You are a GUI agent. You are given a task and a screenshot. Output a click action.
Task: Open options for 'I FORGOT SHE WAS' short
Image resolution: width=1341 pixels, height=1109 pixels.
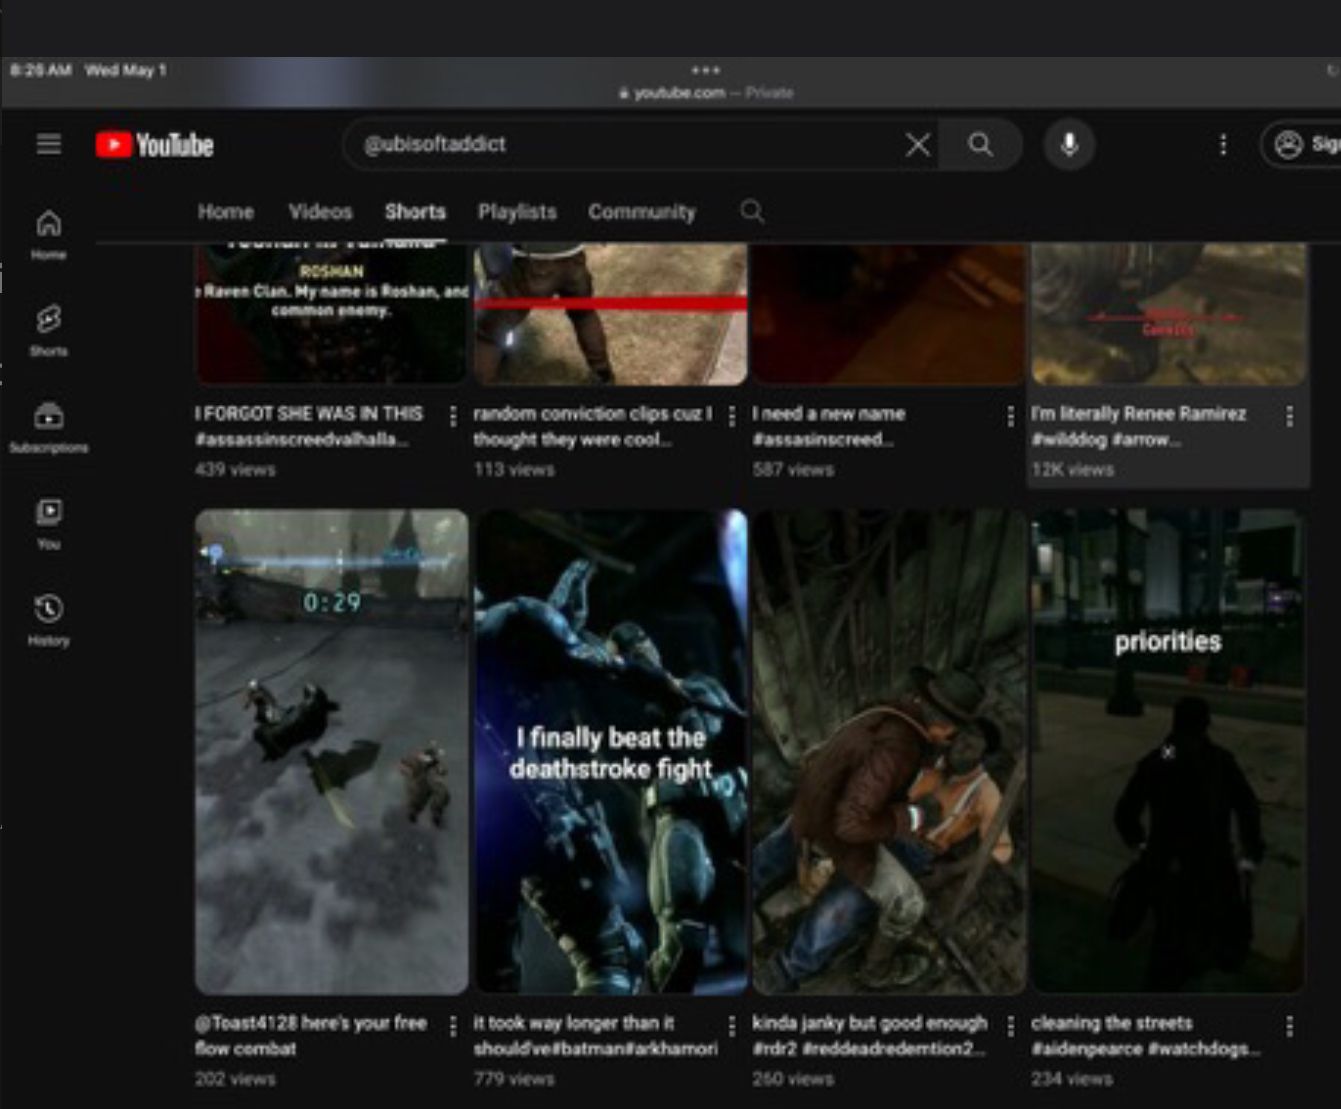(453, 416)
